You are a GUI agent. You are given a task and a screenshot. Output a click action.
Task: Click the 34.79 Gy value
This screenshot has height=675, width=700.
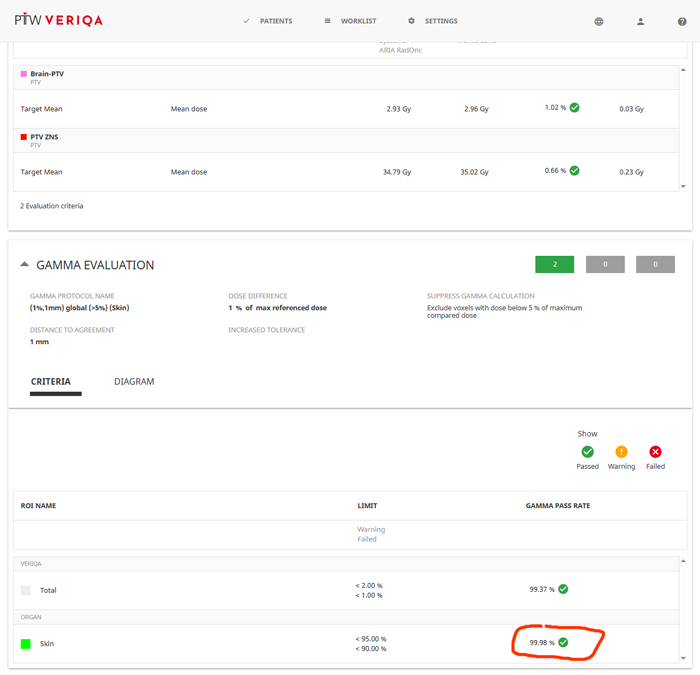coord(396,172)
